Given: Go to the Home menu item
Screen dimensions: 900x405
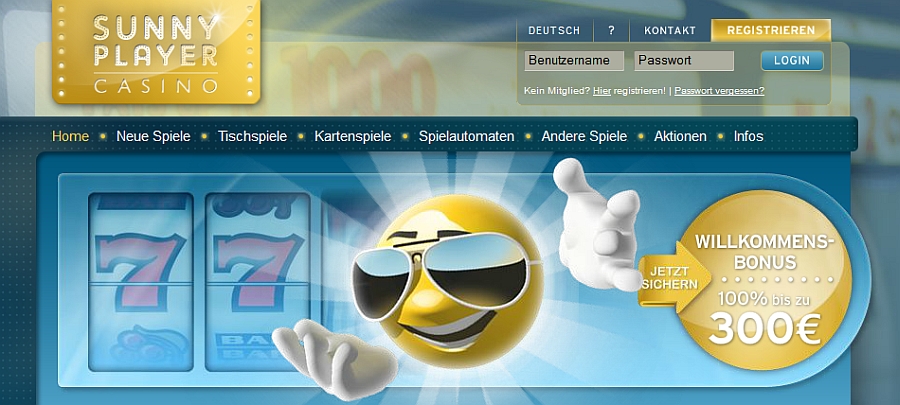Looking at the screenshot, I should (x=71, y=137).
